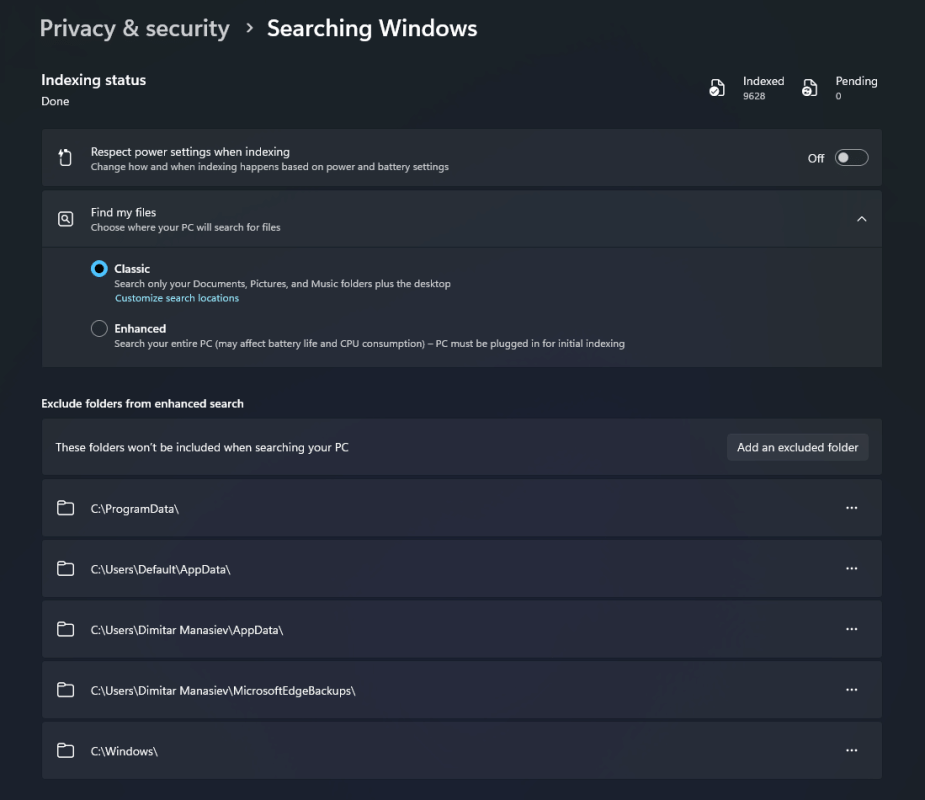Turn on Respect power settings toggle
925x800 pixels.
click(x=851, y=158)
